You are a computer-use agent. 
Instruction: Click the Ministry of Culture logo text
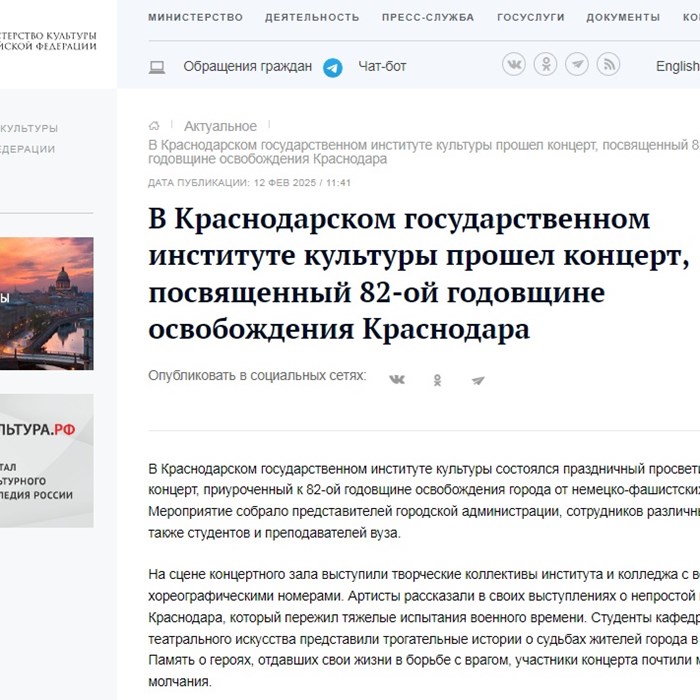pyautogui.click(x=48, y=41)
